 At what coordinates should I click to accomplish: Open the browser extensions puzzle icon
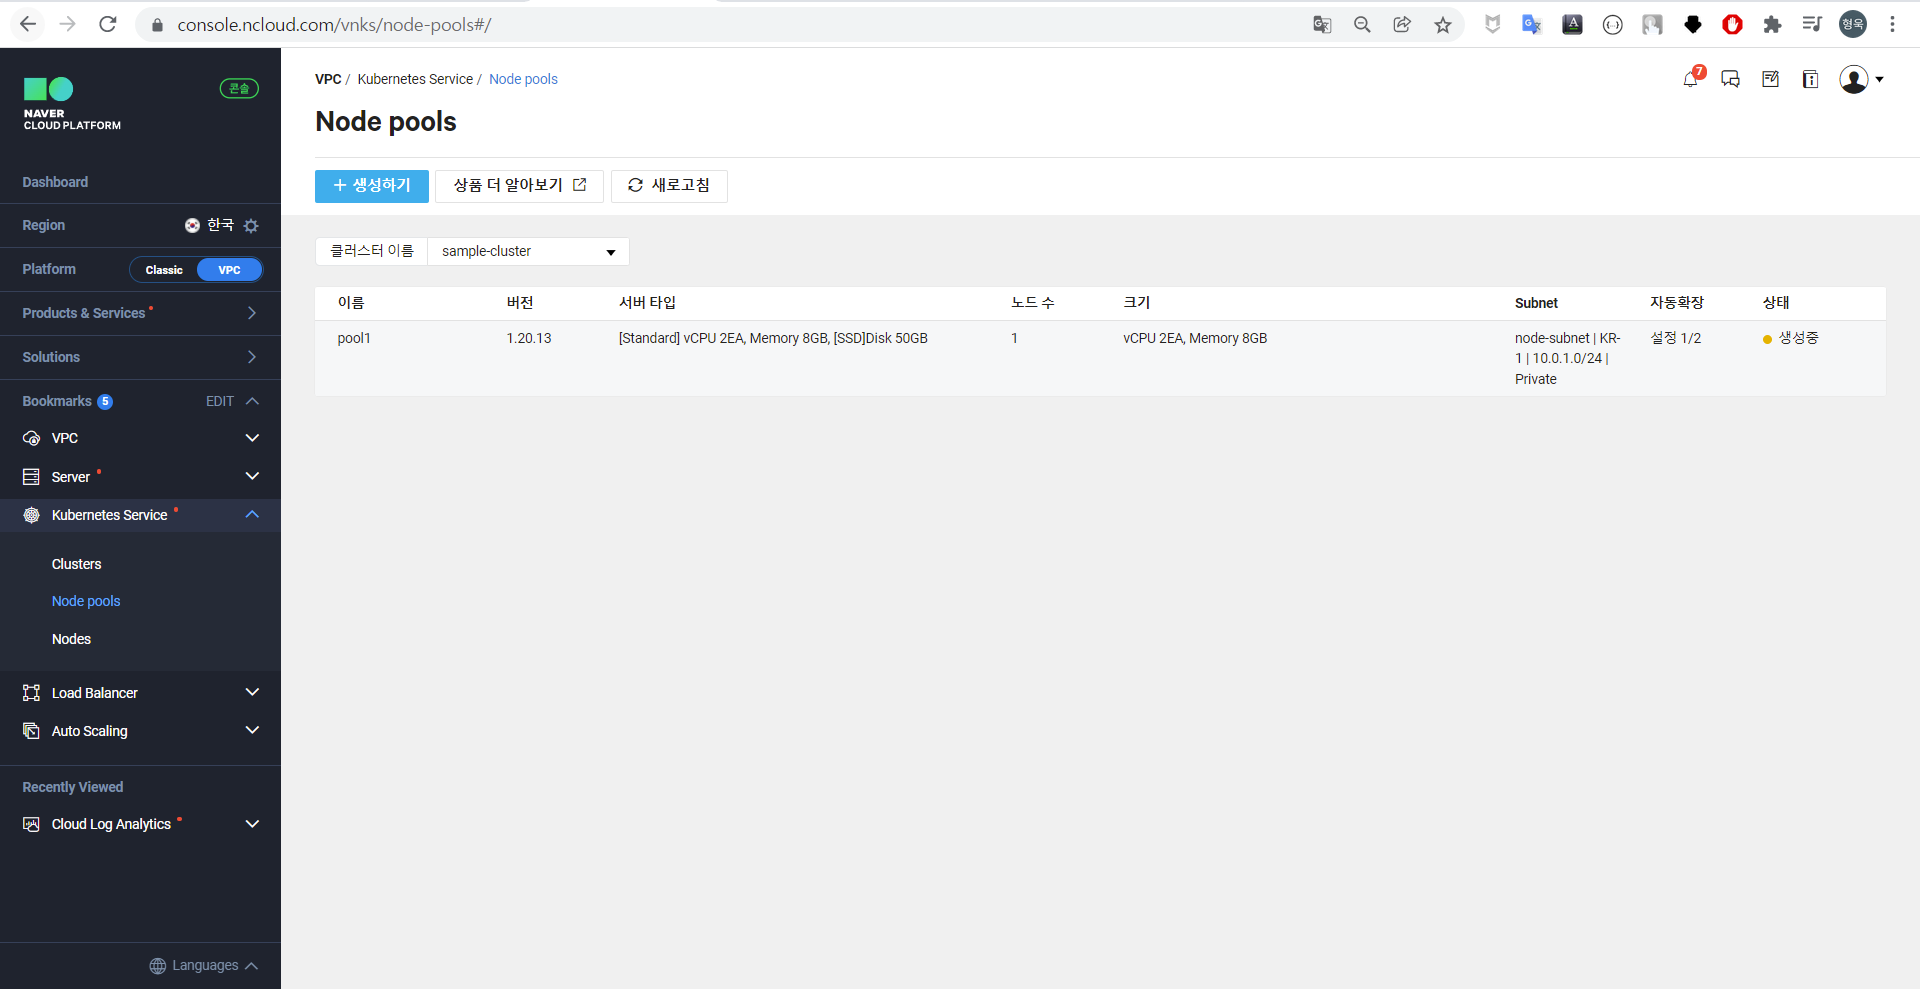pos(1772,25)
